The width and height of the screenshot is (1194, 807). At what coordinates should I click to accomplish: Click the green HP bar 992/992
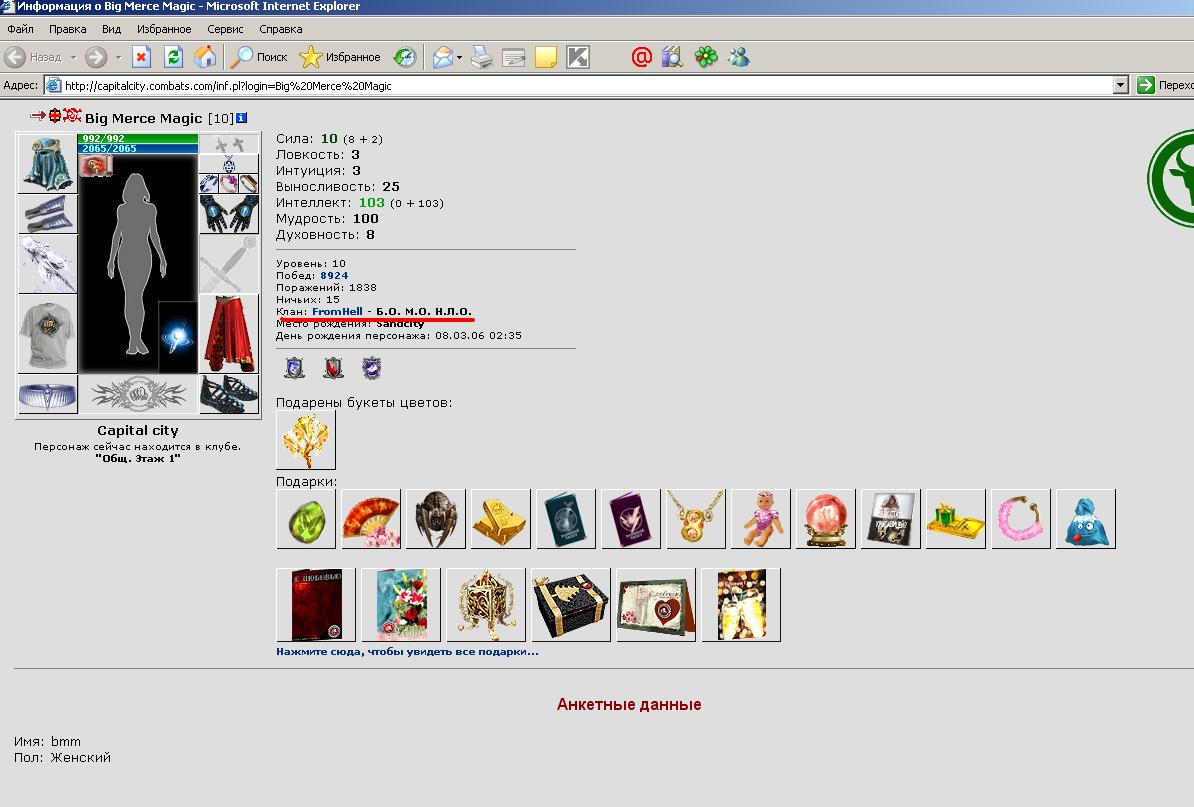[138, 139]
